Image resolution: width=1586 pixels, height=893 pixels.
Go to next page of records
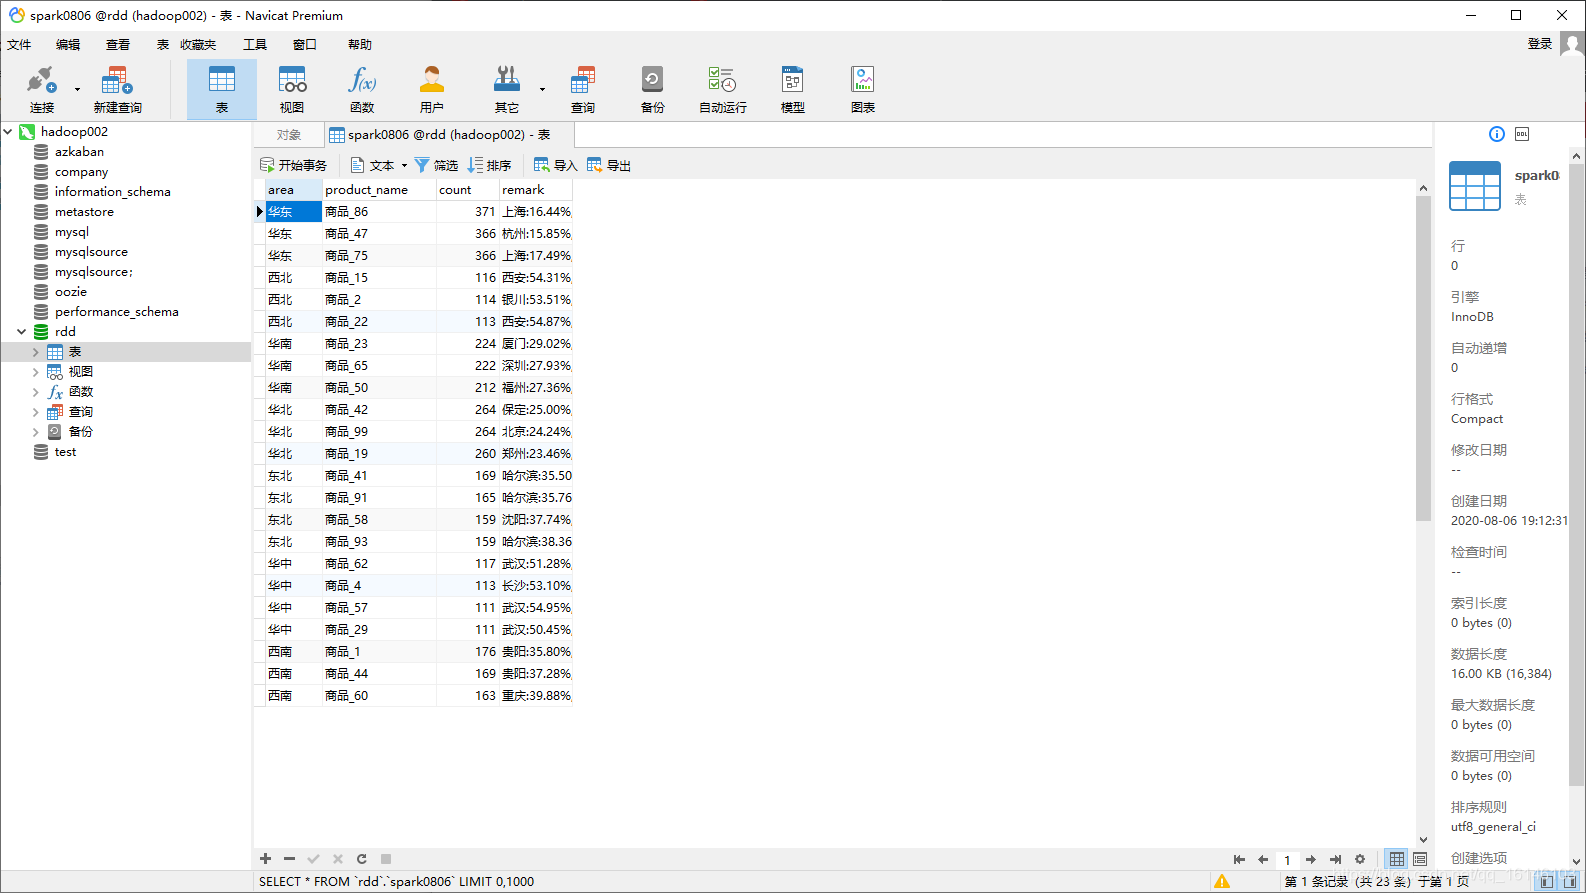1311,859
